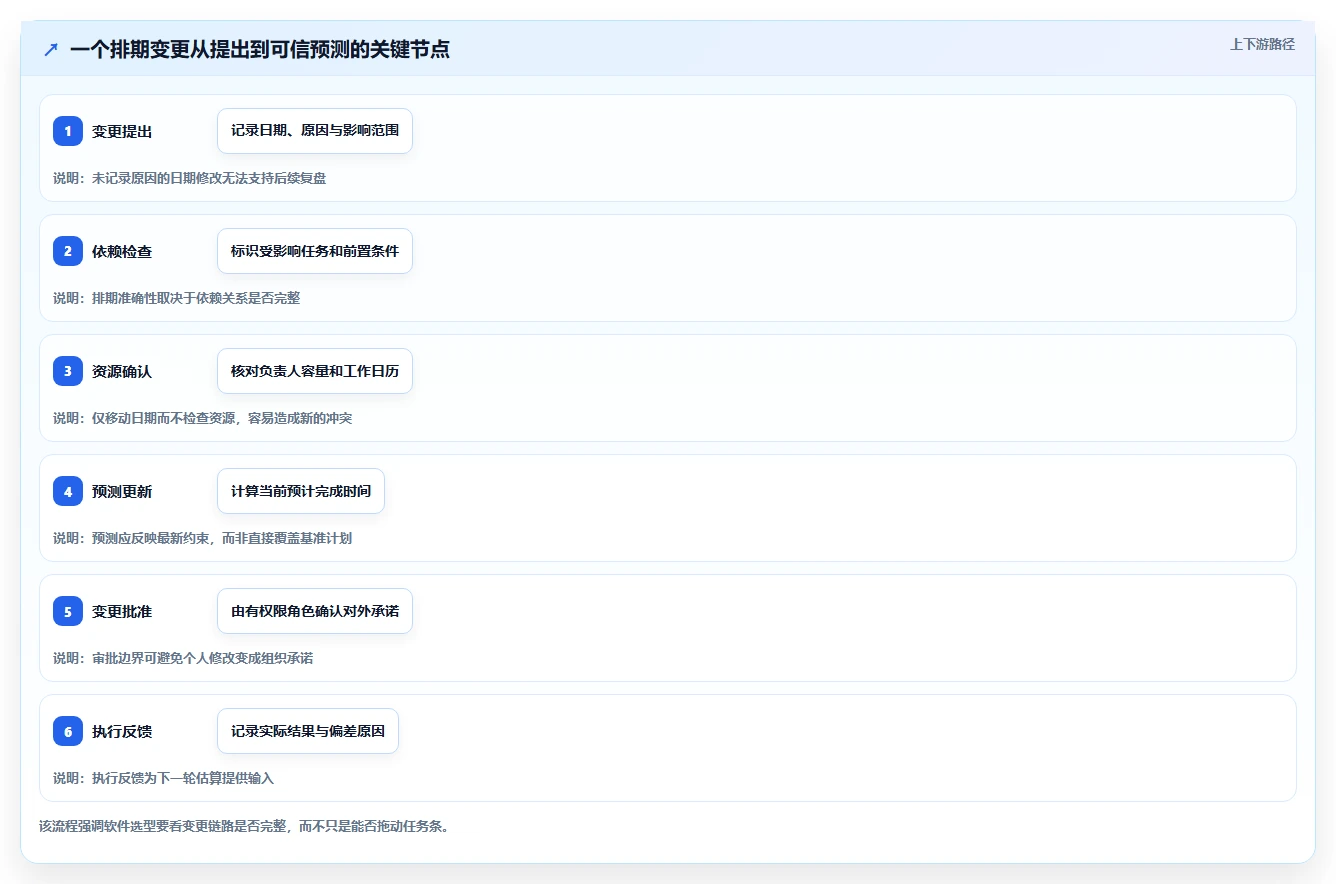Screen dimensions: 1336x884
Task: Select step number 1 badge
Action: pos(68,131)
